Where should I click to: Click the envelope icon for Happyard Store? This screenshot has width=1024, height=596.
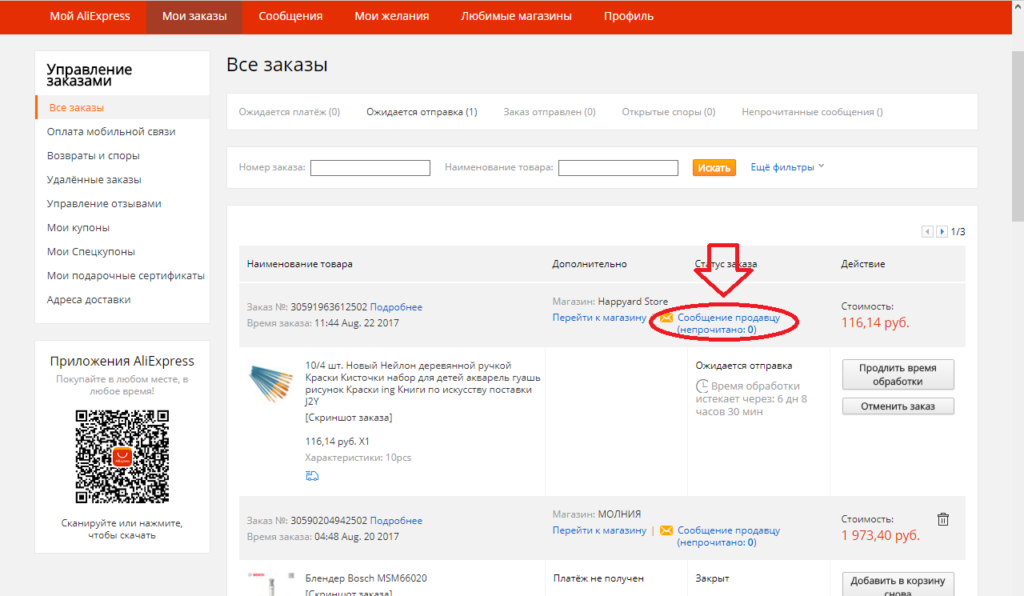pos(667,318)
